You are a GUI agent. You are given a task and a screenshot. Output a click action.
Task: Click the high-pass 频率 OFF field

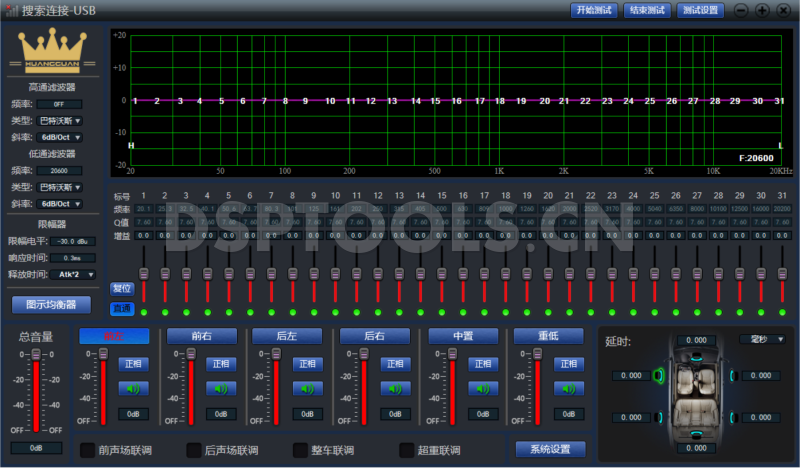[x=59, y=104]
